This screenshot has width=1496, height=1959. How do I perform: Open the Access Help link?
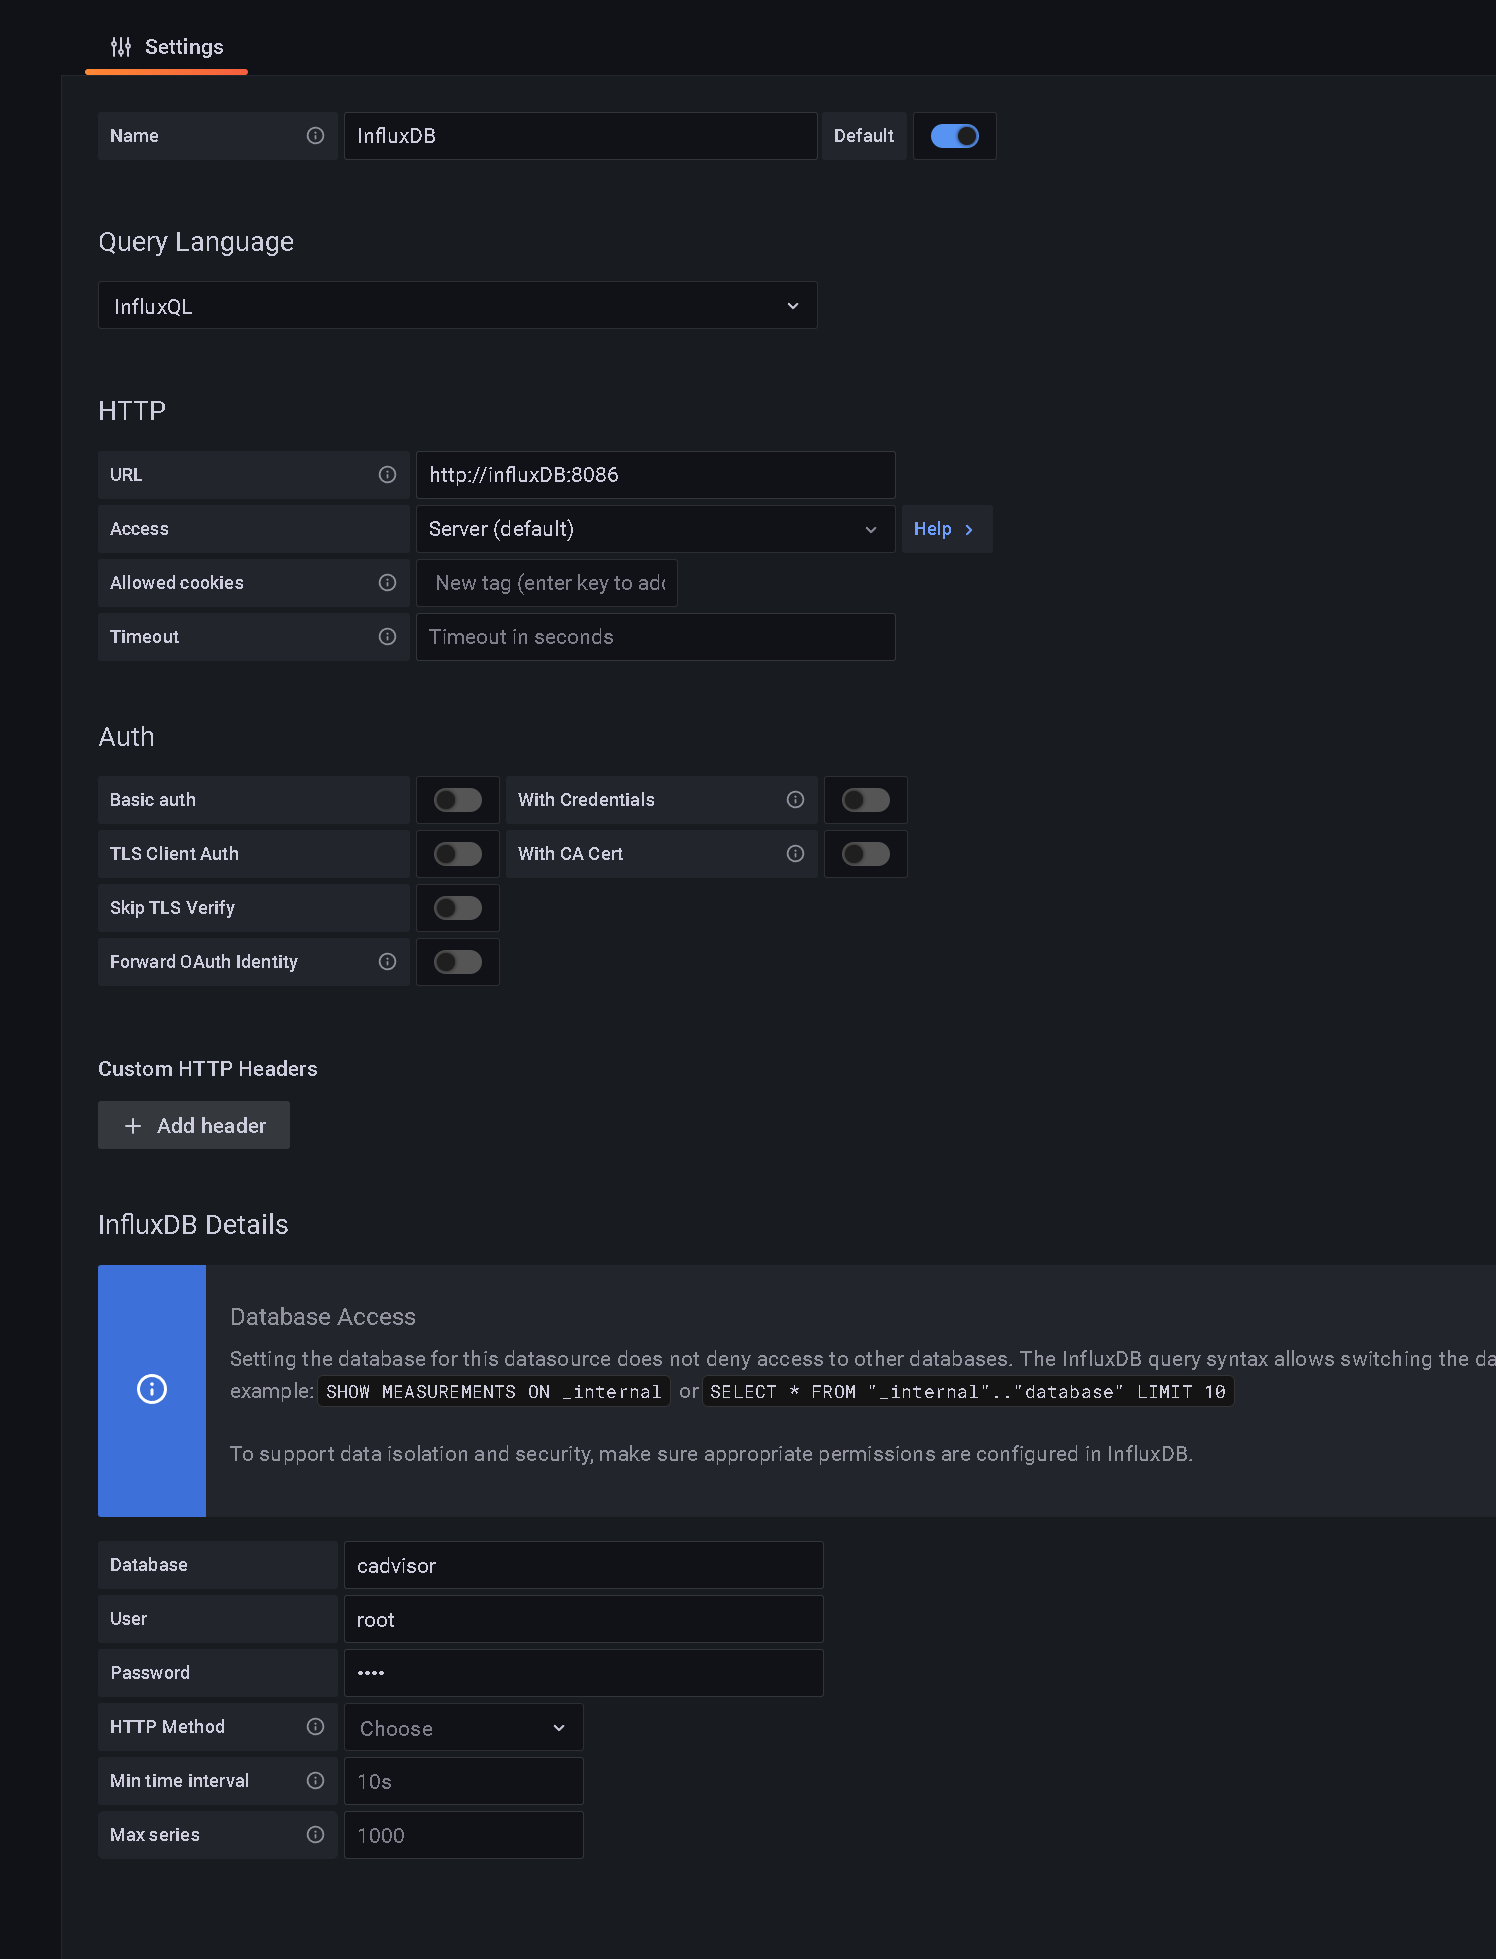(x=946, y=529)
